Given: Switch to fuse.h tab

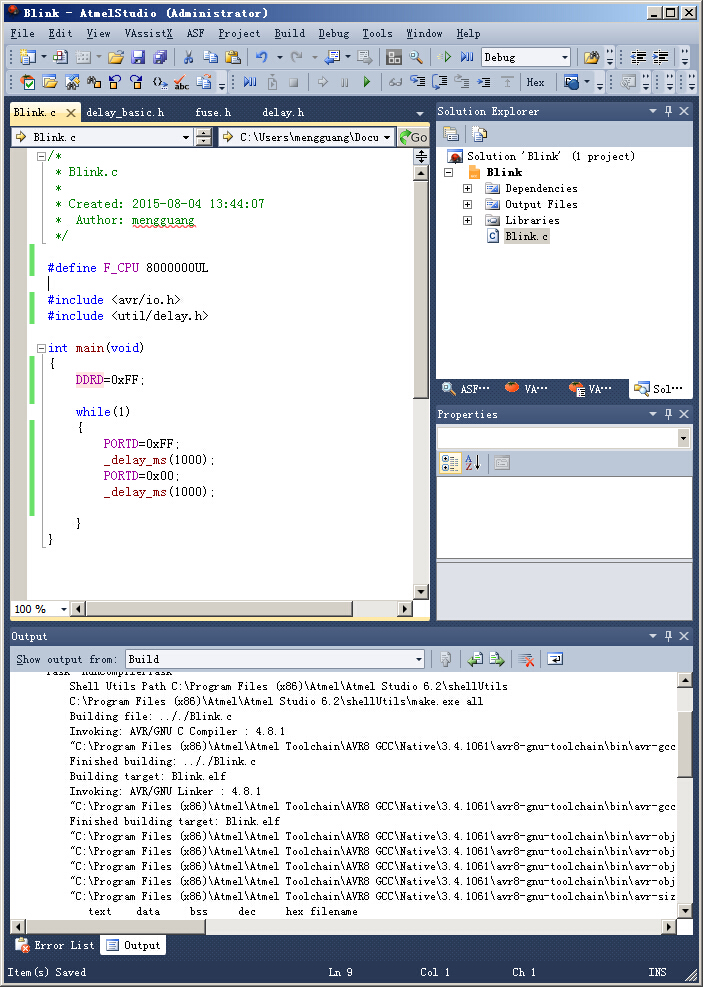Looking at the screenshot, I should point(213,112).
